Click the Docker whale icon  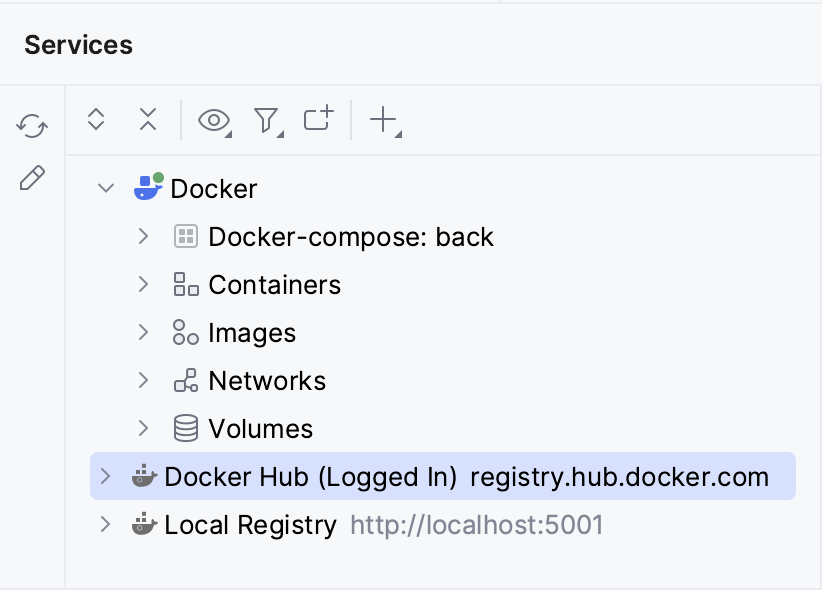[x=148, y=188]
